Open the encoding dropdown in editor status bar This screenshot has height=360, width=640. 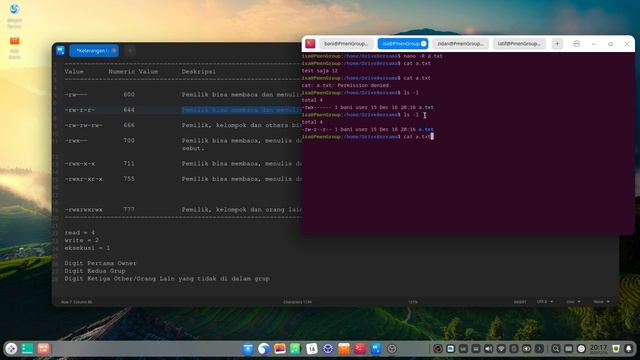545,302
